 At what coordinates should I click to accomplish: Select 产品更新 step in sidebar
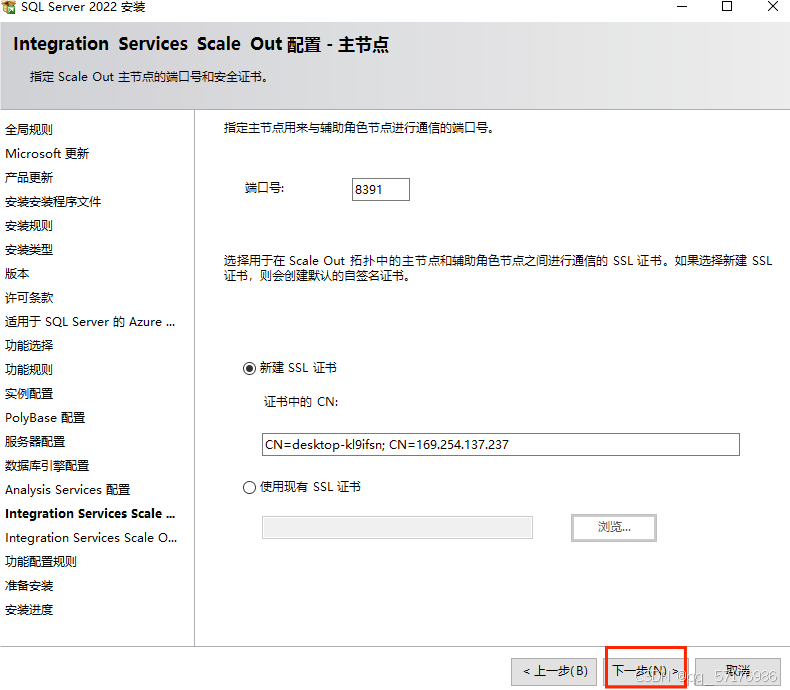(29, 177)
